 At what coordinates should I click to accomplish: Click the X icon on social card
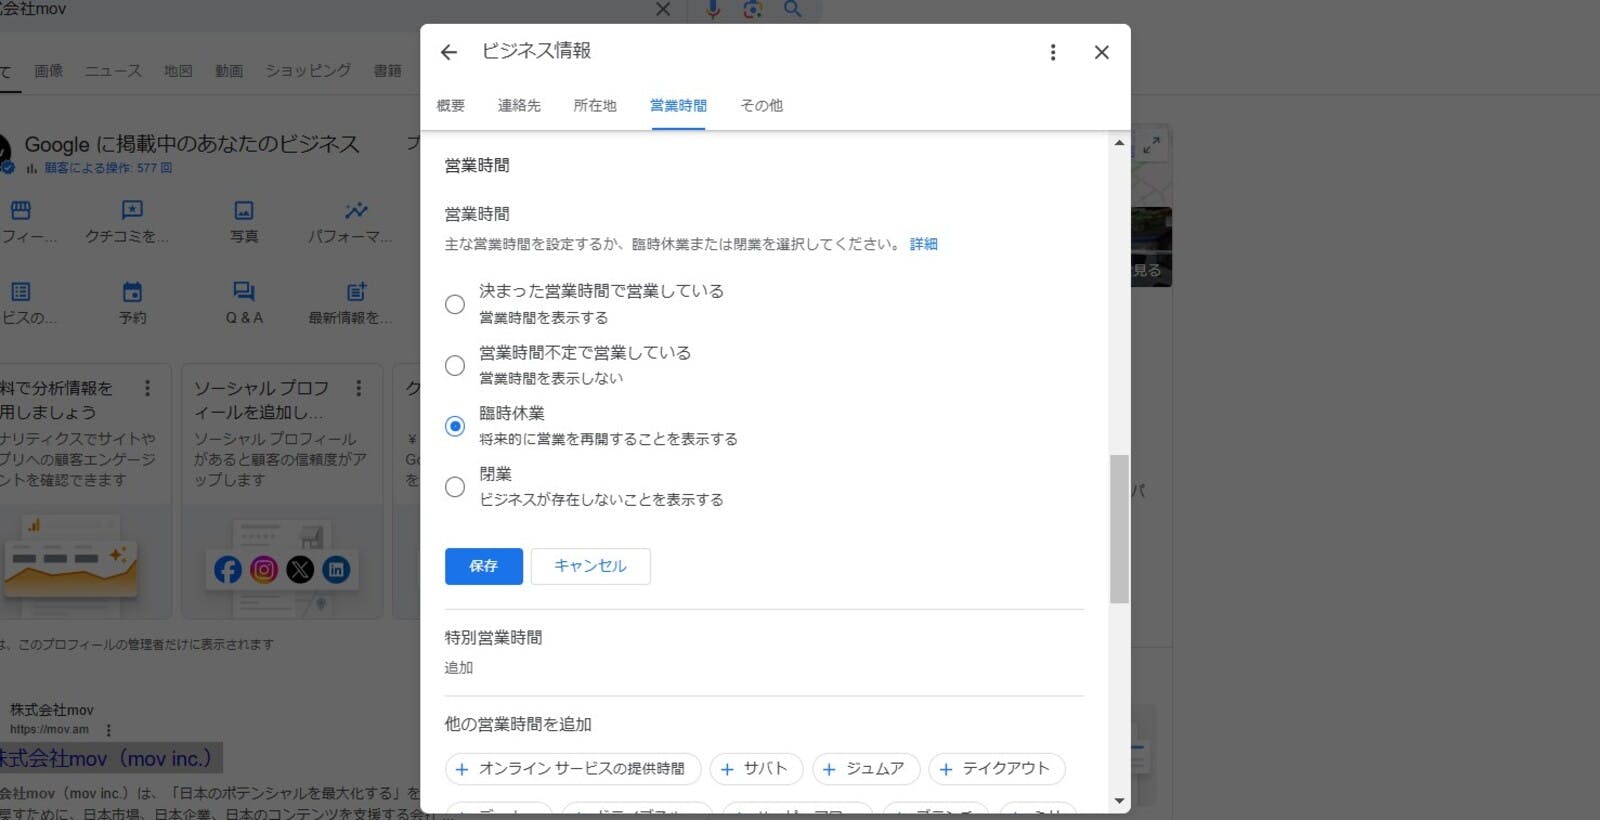(x=300, y=570)
